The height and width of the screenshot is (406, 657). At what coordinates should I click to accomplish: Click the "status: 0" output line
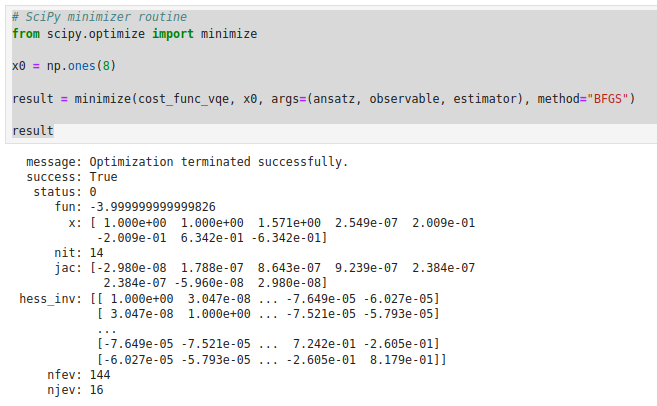(x=65, y=192)
